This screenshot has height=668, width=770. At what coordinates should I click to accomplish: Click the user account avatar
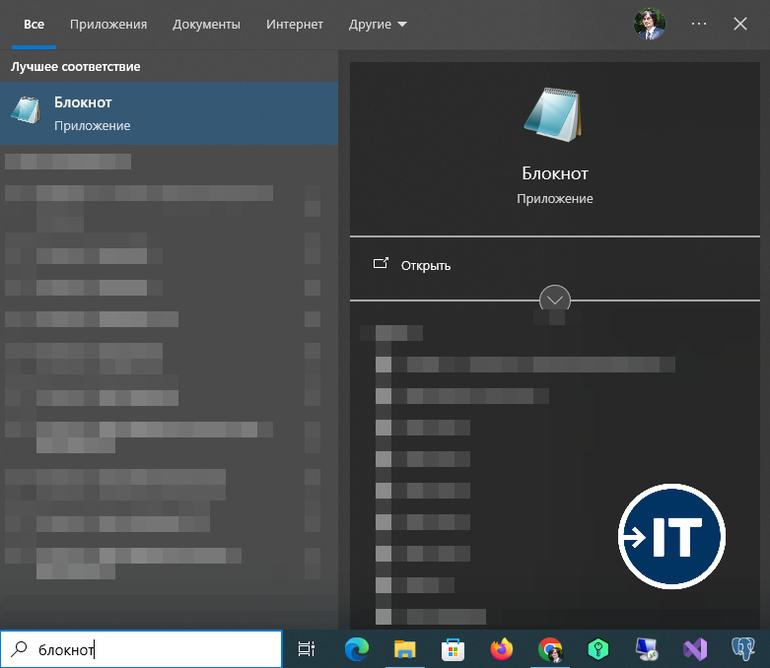point(649,24)
